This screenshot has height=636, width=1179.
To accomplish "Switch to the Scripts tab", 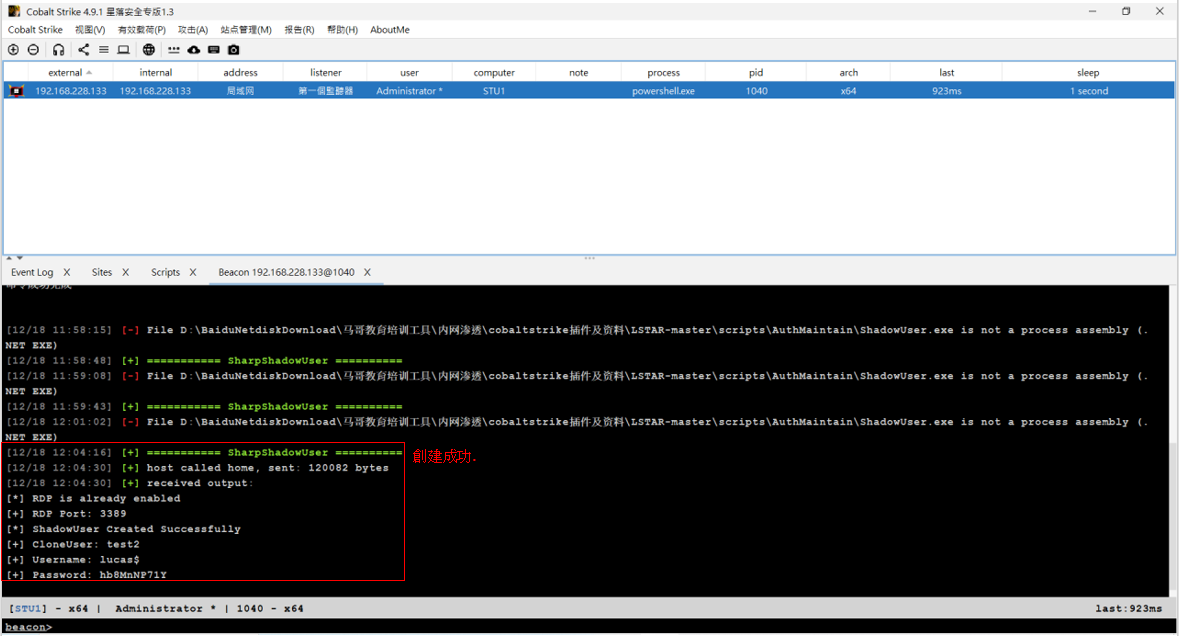I will pos(165,272).
